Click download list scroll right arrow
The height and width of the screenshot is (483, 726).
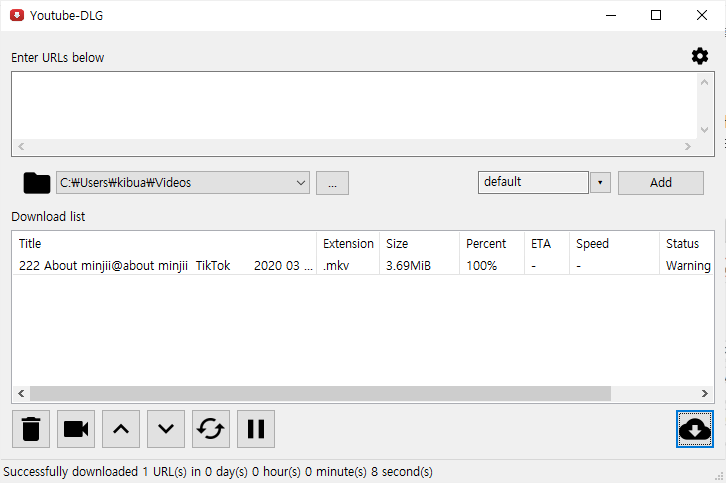704,393
